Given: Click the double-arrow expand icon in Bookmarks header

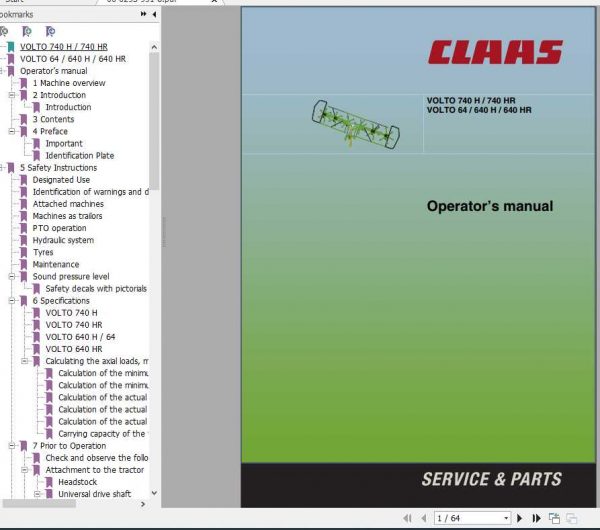Looking at the screenshot, I should pyautogui.click(x=143, y=14).
